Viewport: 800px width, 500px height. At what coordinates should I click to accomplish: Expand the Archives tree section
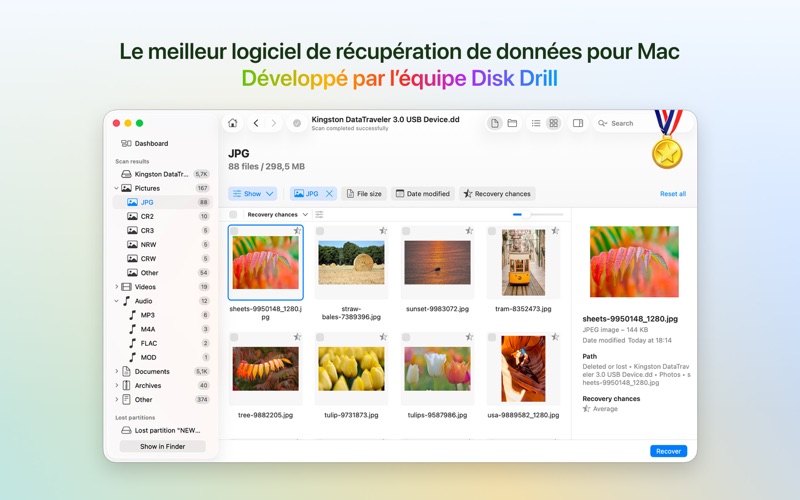[x=116, y=386]
